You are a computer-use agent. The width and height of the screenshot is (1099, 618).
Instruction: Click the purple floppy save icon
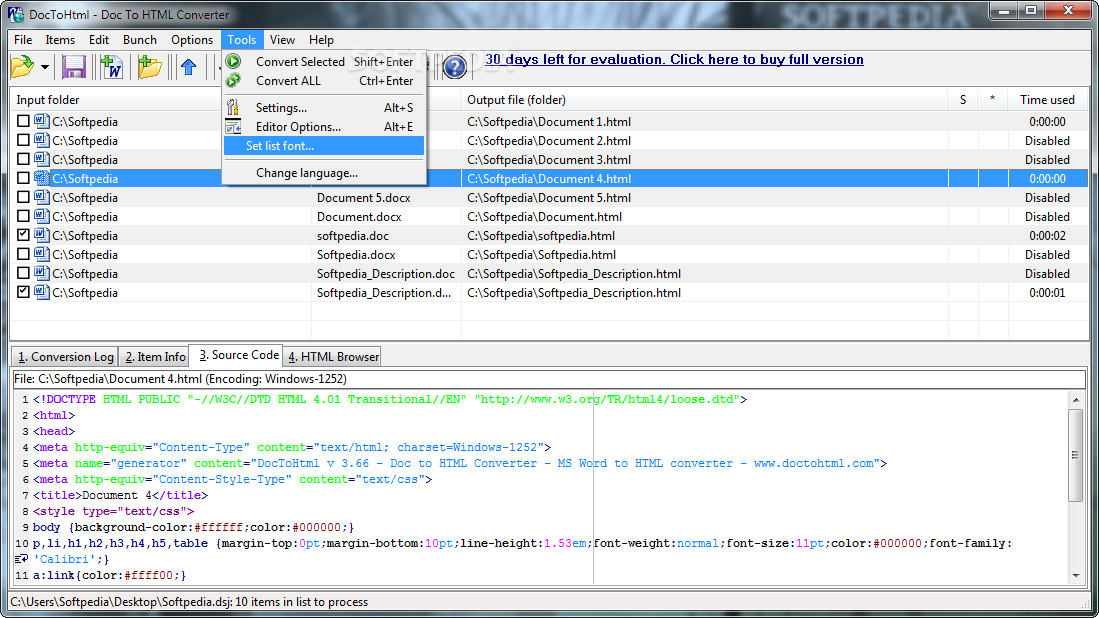74,67
